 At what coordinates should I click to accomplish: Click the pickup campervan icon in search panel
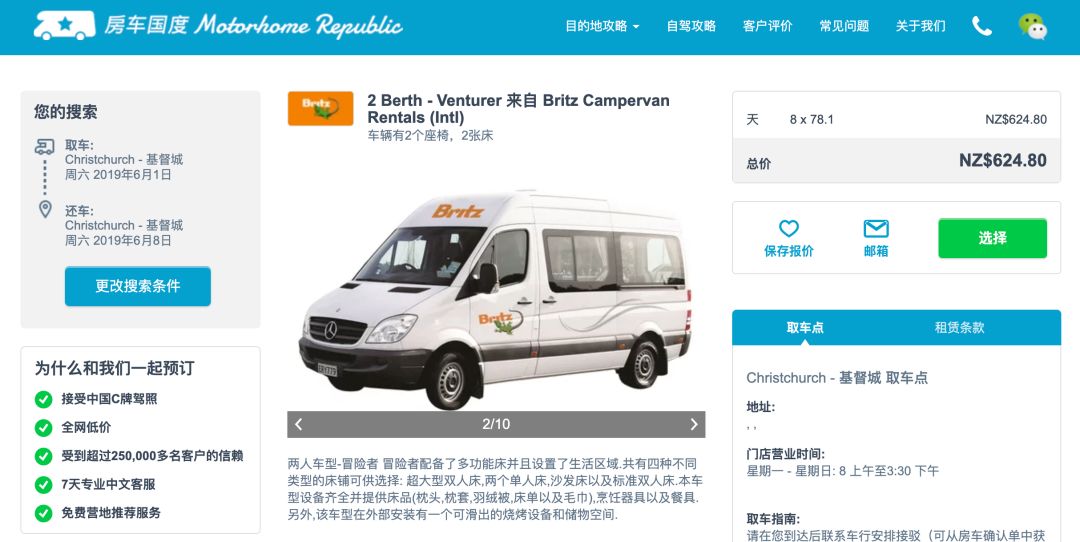point(45,146)
